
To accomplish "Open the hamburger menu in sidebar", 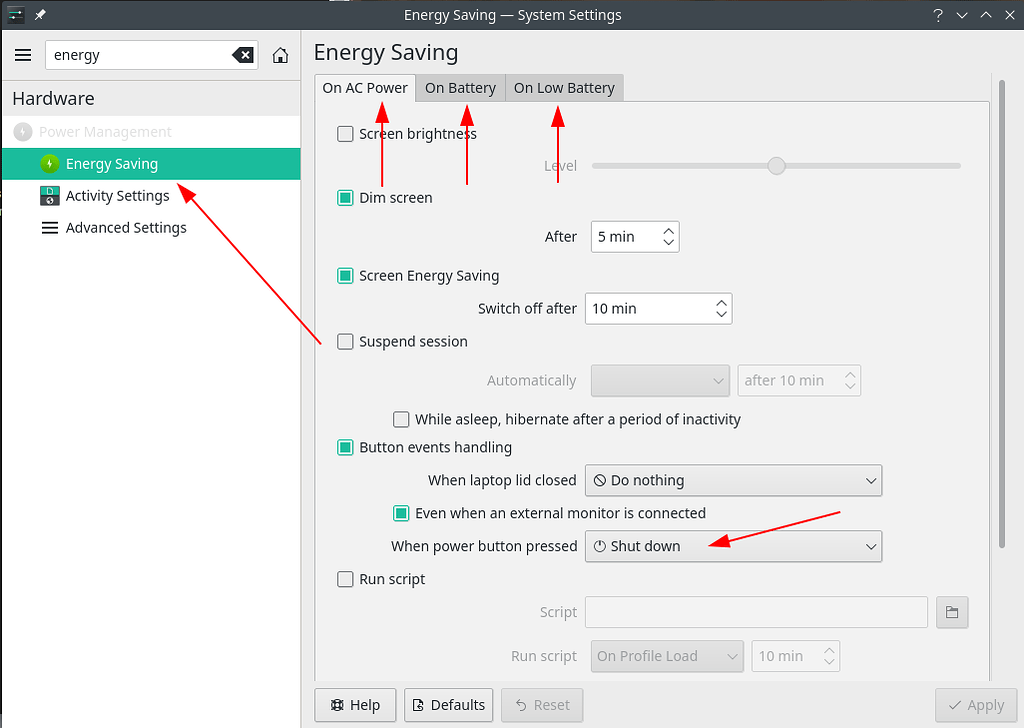I will pyautogui.click(x=23, y=55).
